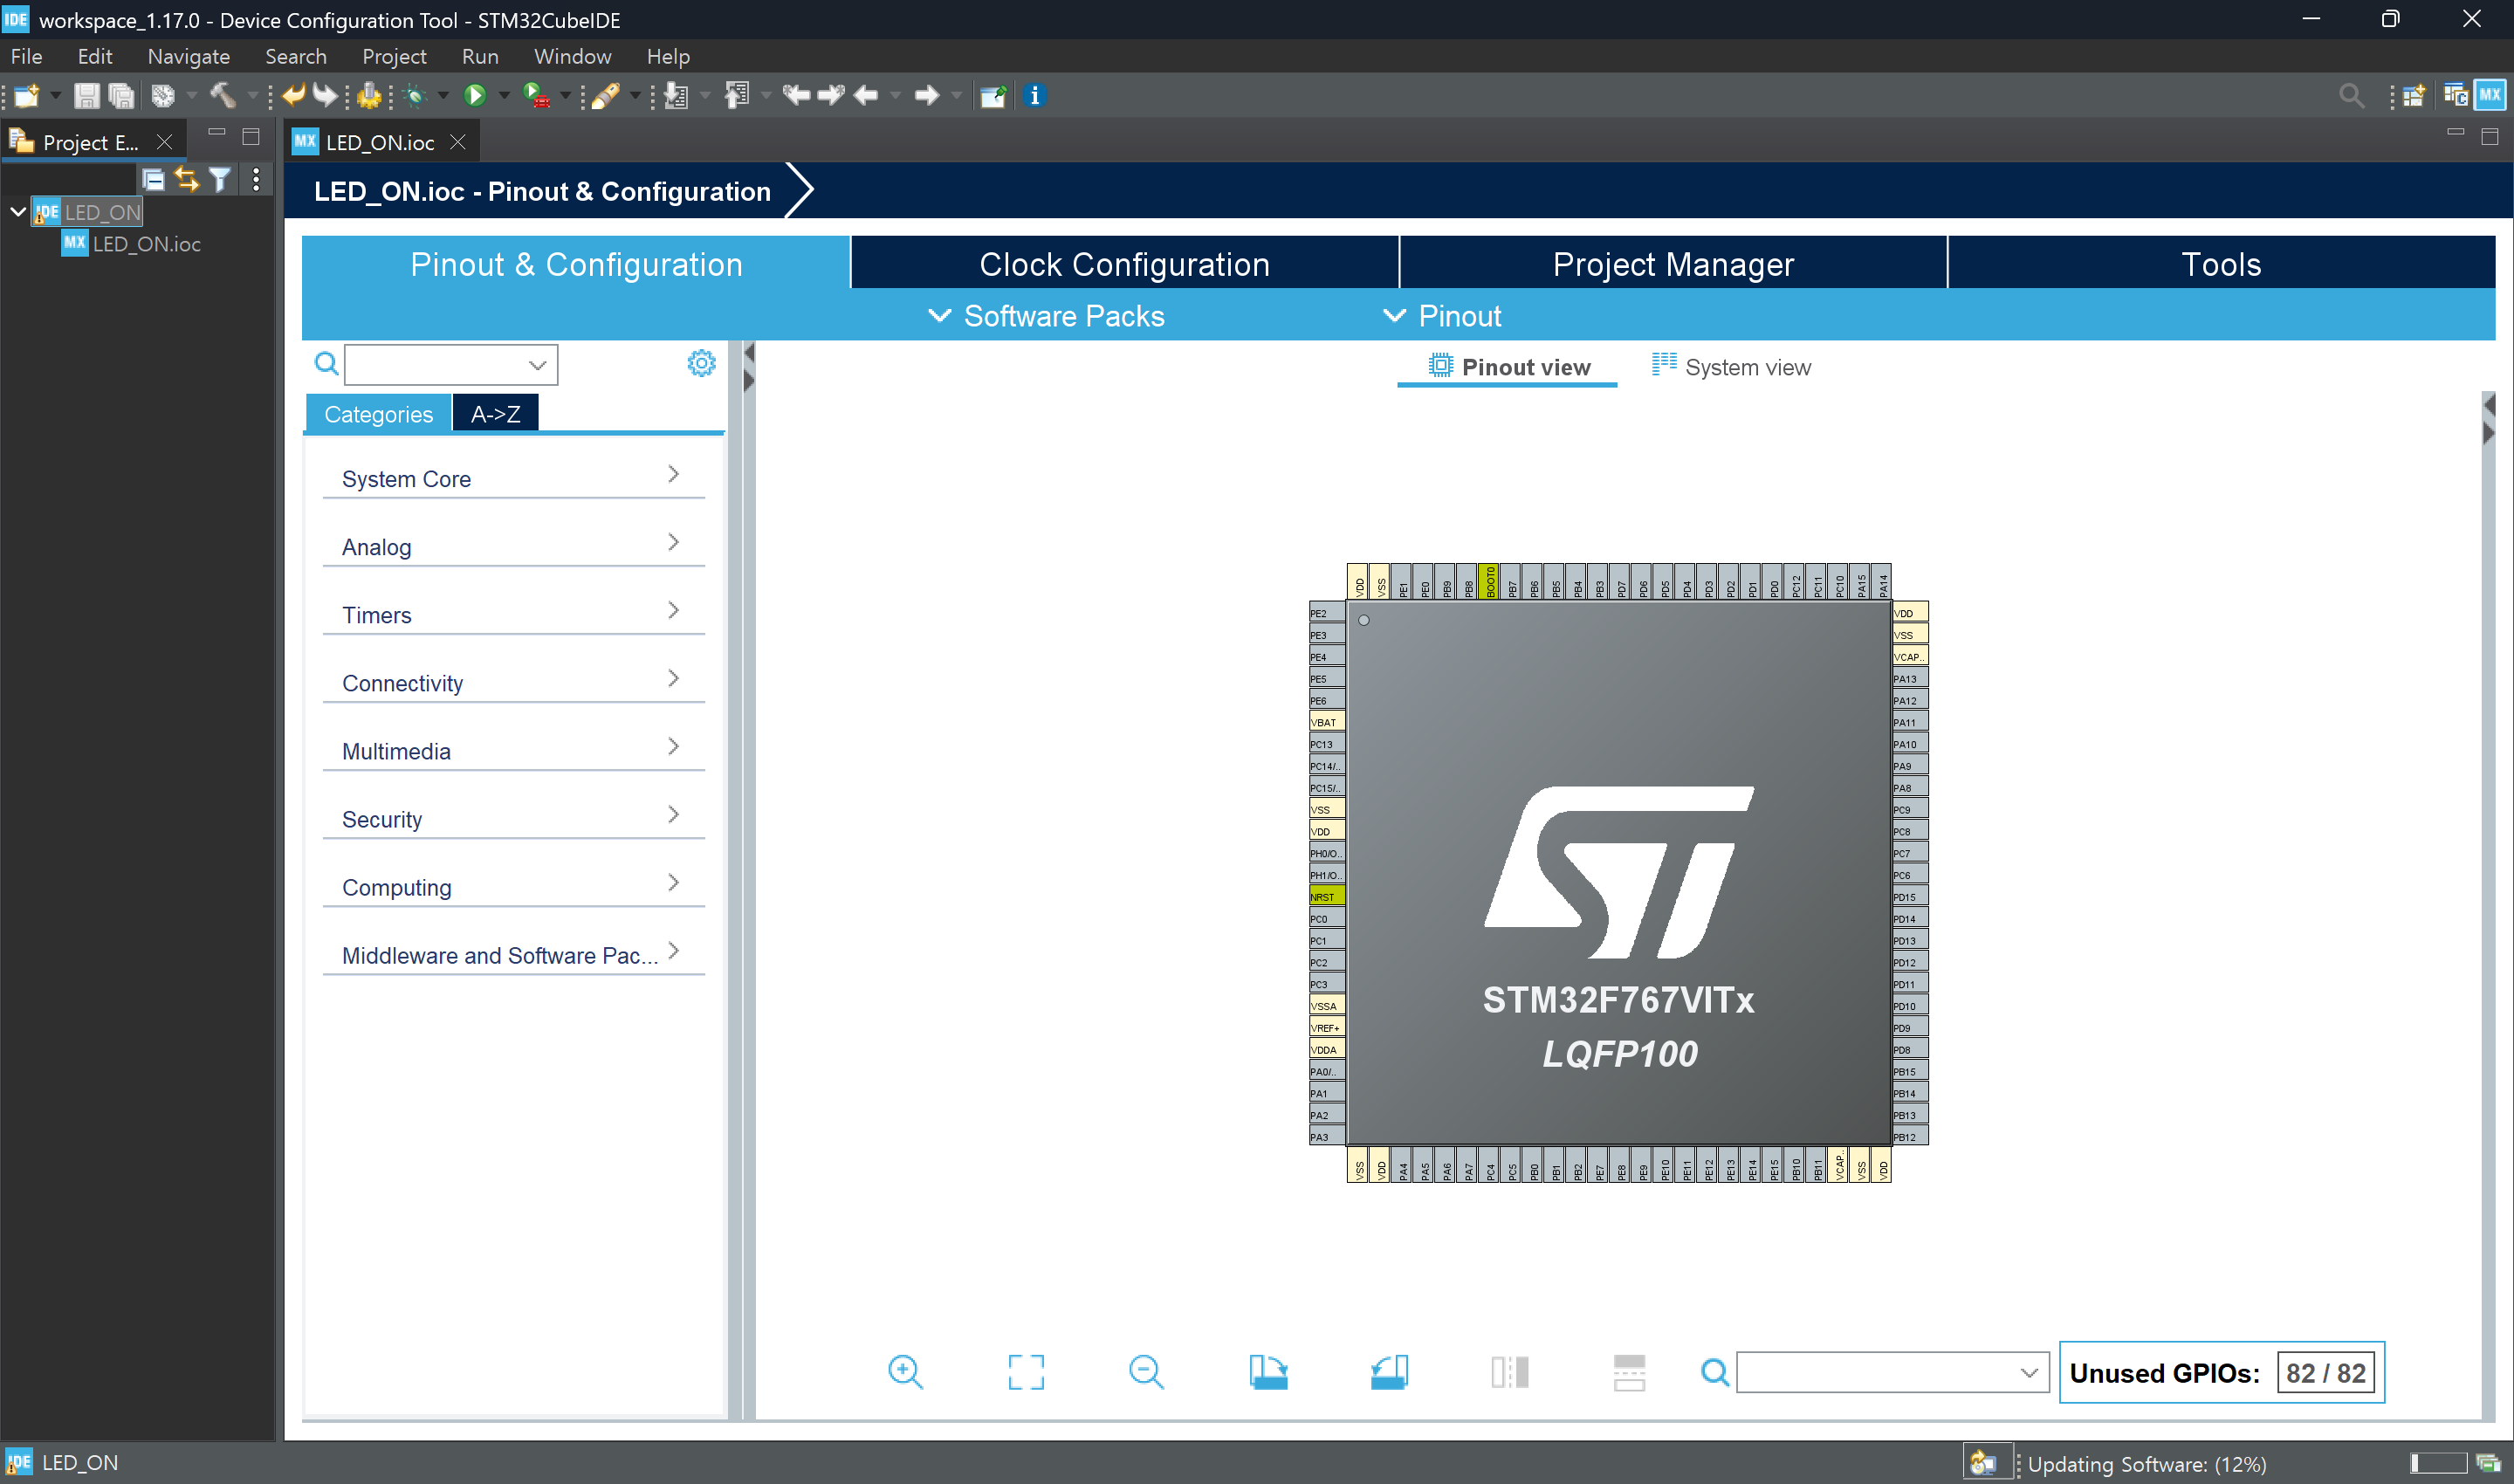
Task: Click Updating Software progress bar
Action: click(2438, 1463)
